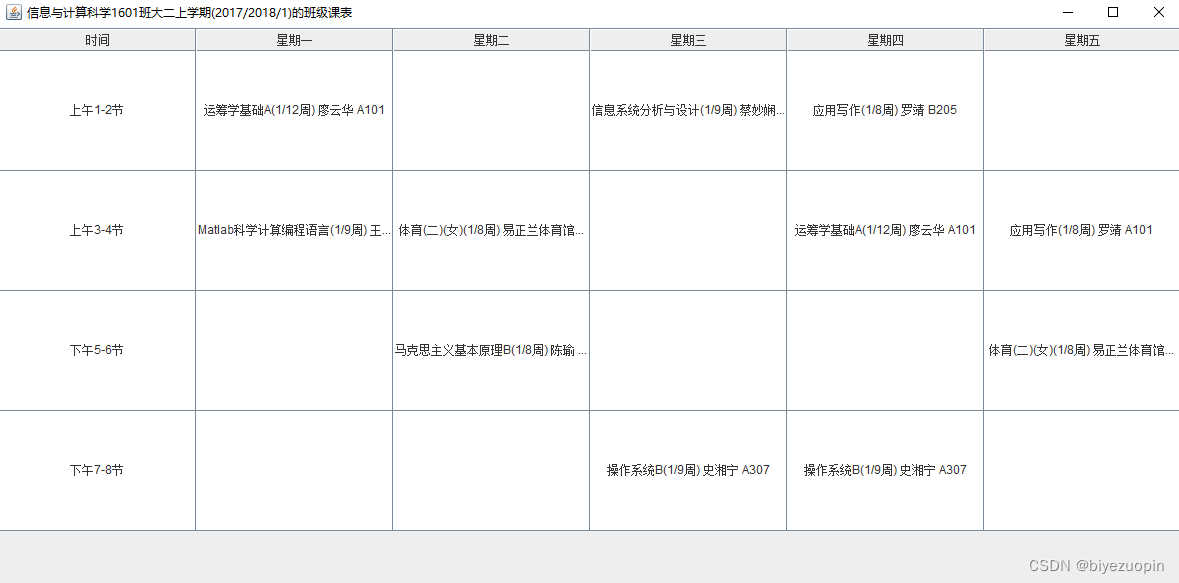Select Tuesday 体育(二)(女) 易正兰 cell

(491, 230)
